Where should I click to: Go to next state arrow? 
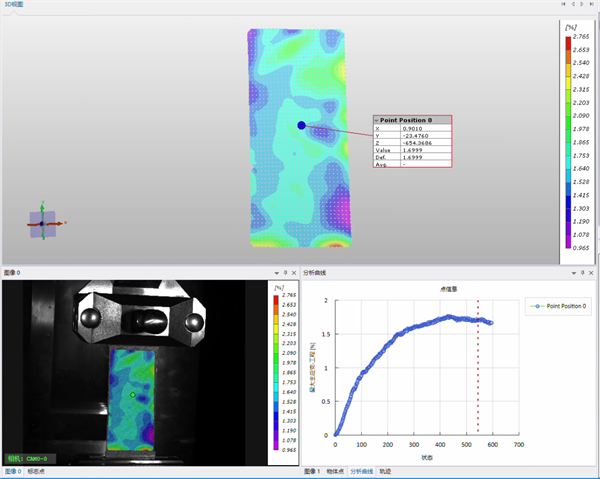pos(582,4)
